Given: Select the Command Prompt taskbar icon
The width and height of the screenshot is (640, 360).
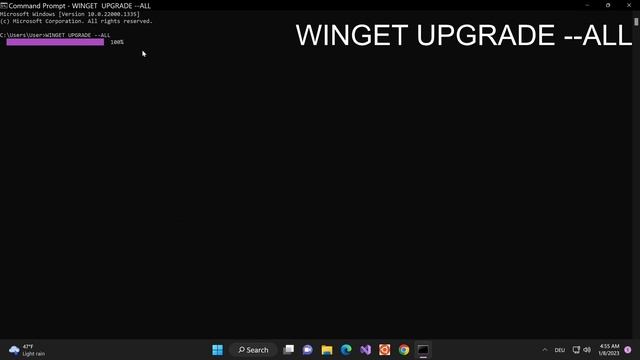Looking at the screenshot, I should (x=423, y=350).
